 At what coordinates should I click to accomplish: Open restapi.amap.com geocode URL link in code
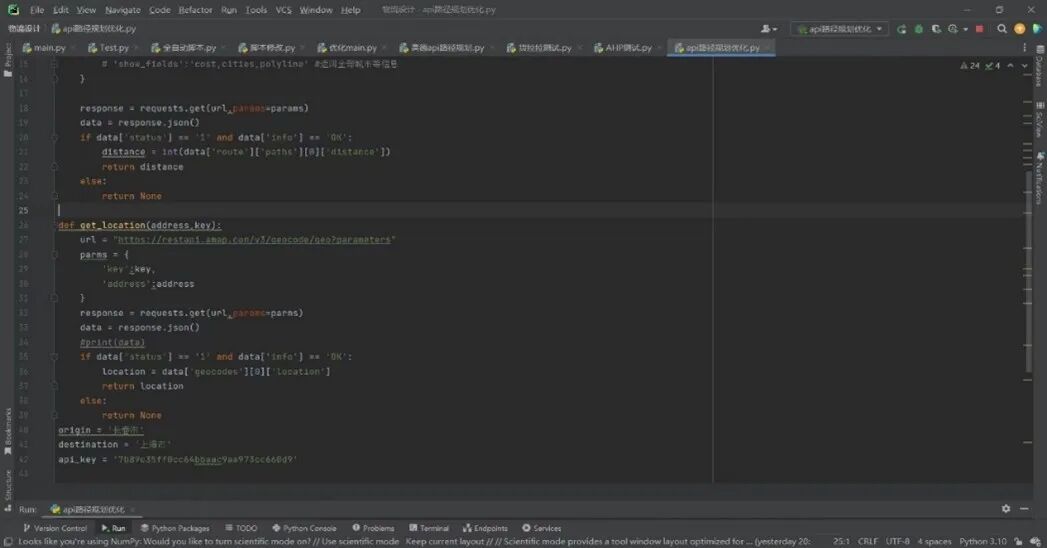pos(254,240)
